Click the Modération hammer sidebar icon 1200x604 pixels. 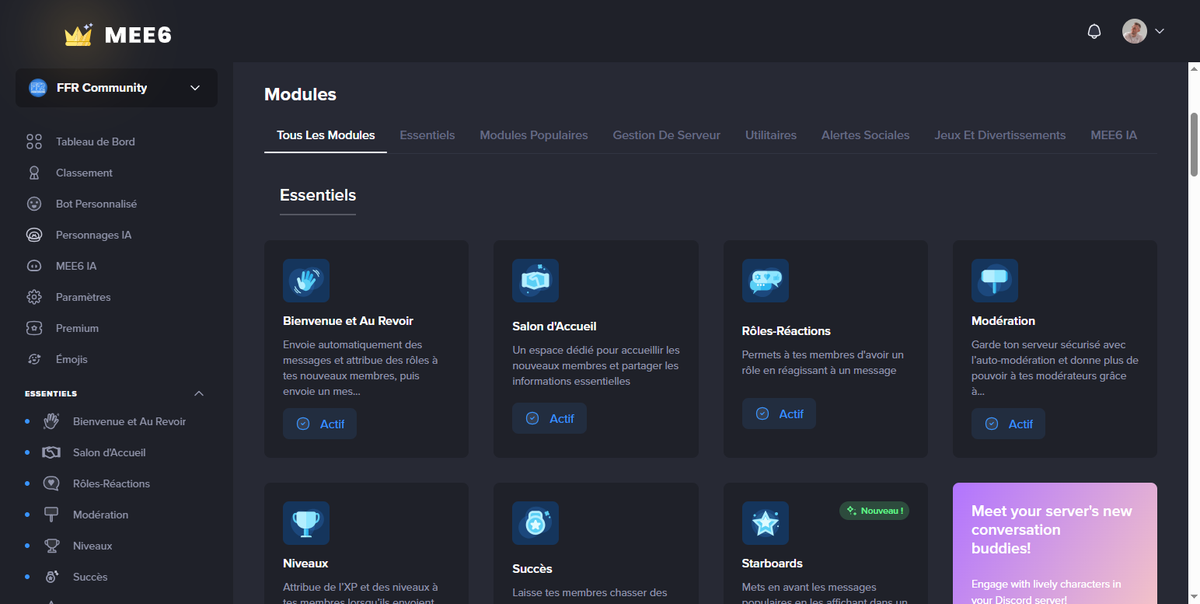[x=51, y=514]
